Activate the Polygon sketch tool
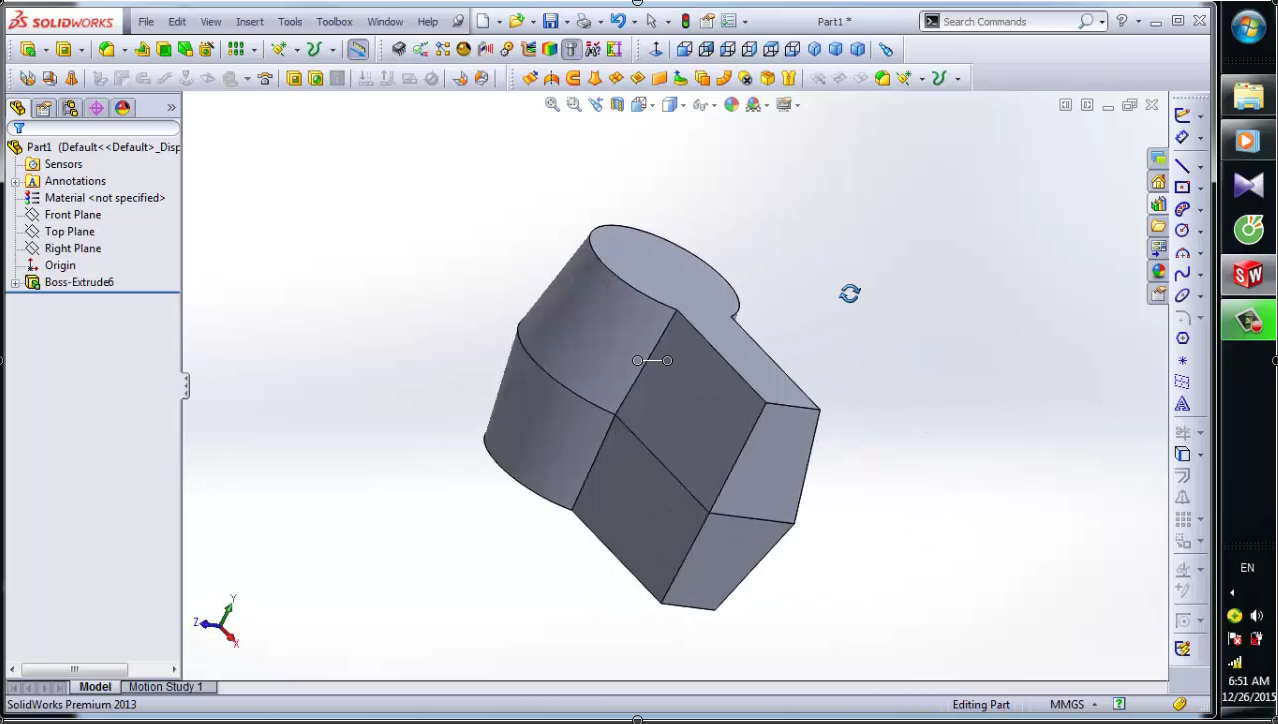 [x=1182, y=338]
